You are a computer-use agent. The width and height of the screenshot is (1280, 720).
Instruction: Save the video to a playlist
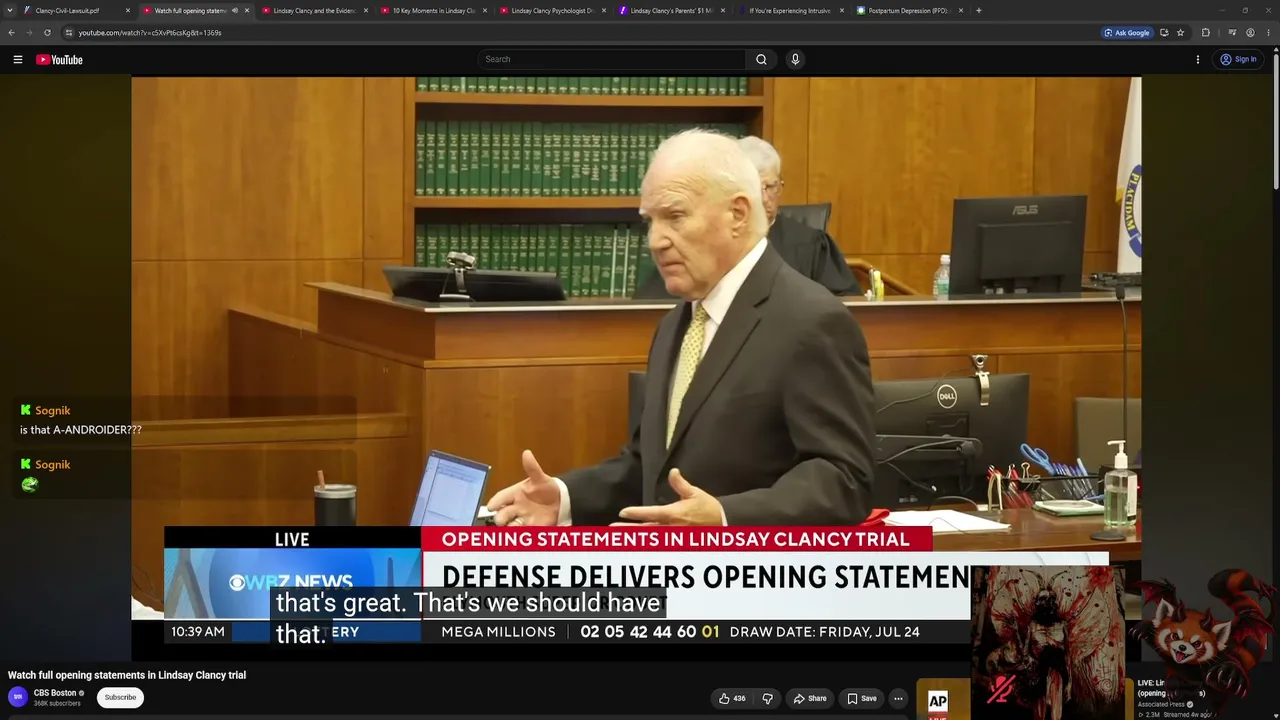[x=862, y=698]
